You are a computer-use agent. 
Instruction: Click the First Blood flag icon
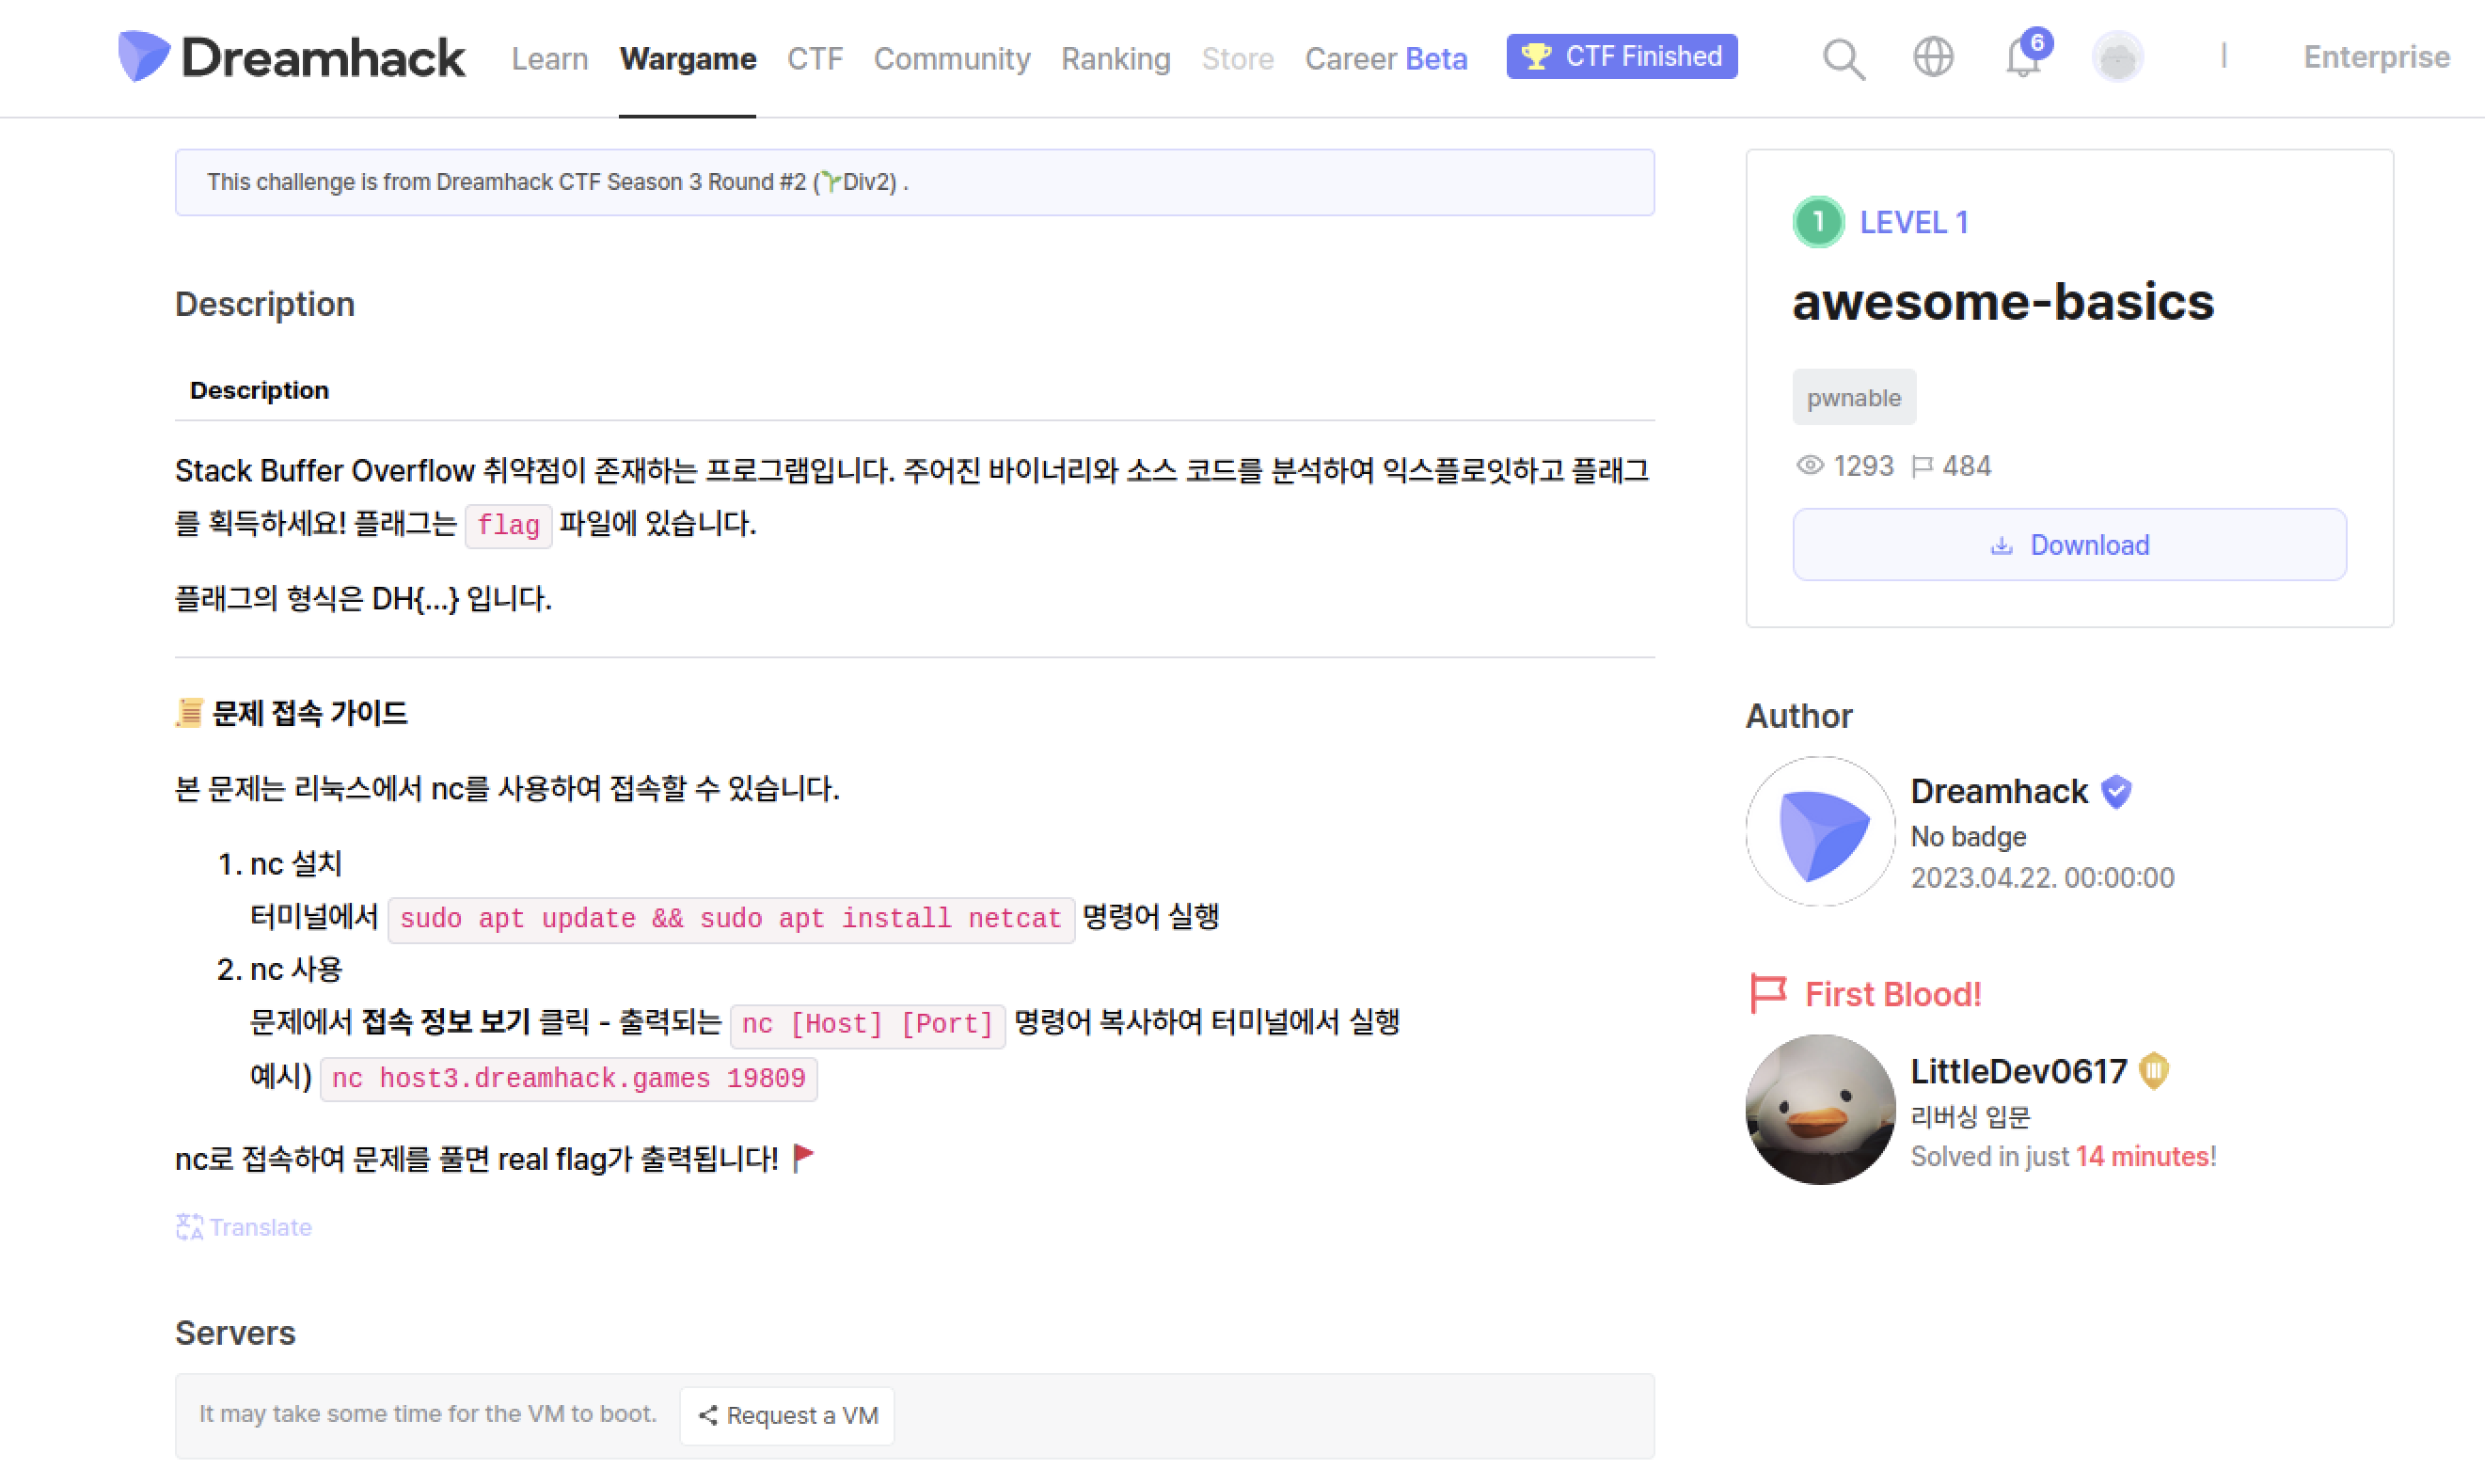[1767, 993]
